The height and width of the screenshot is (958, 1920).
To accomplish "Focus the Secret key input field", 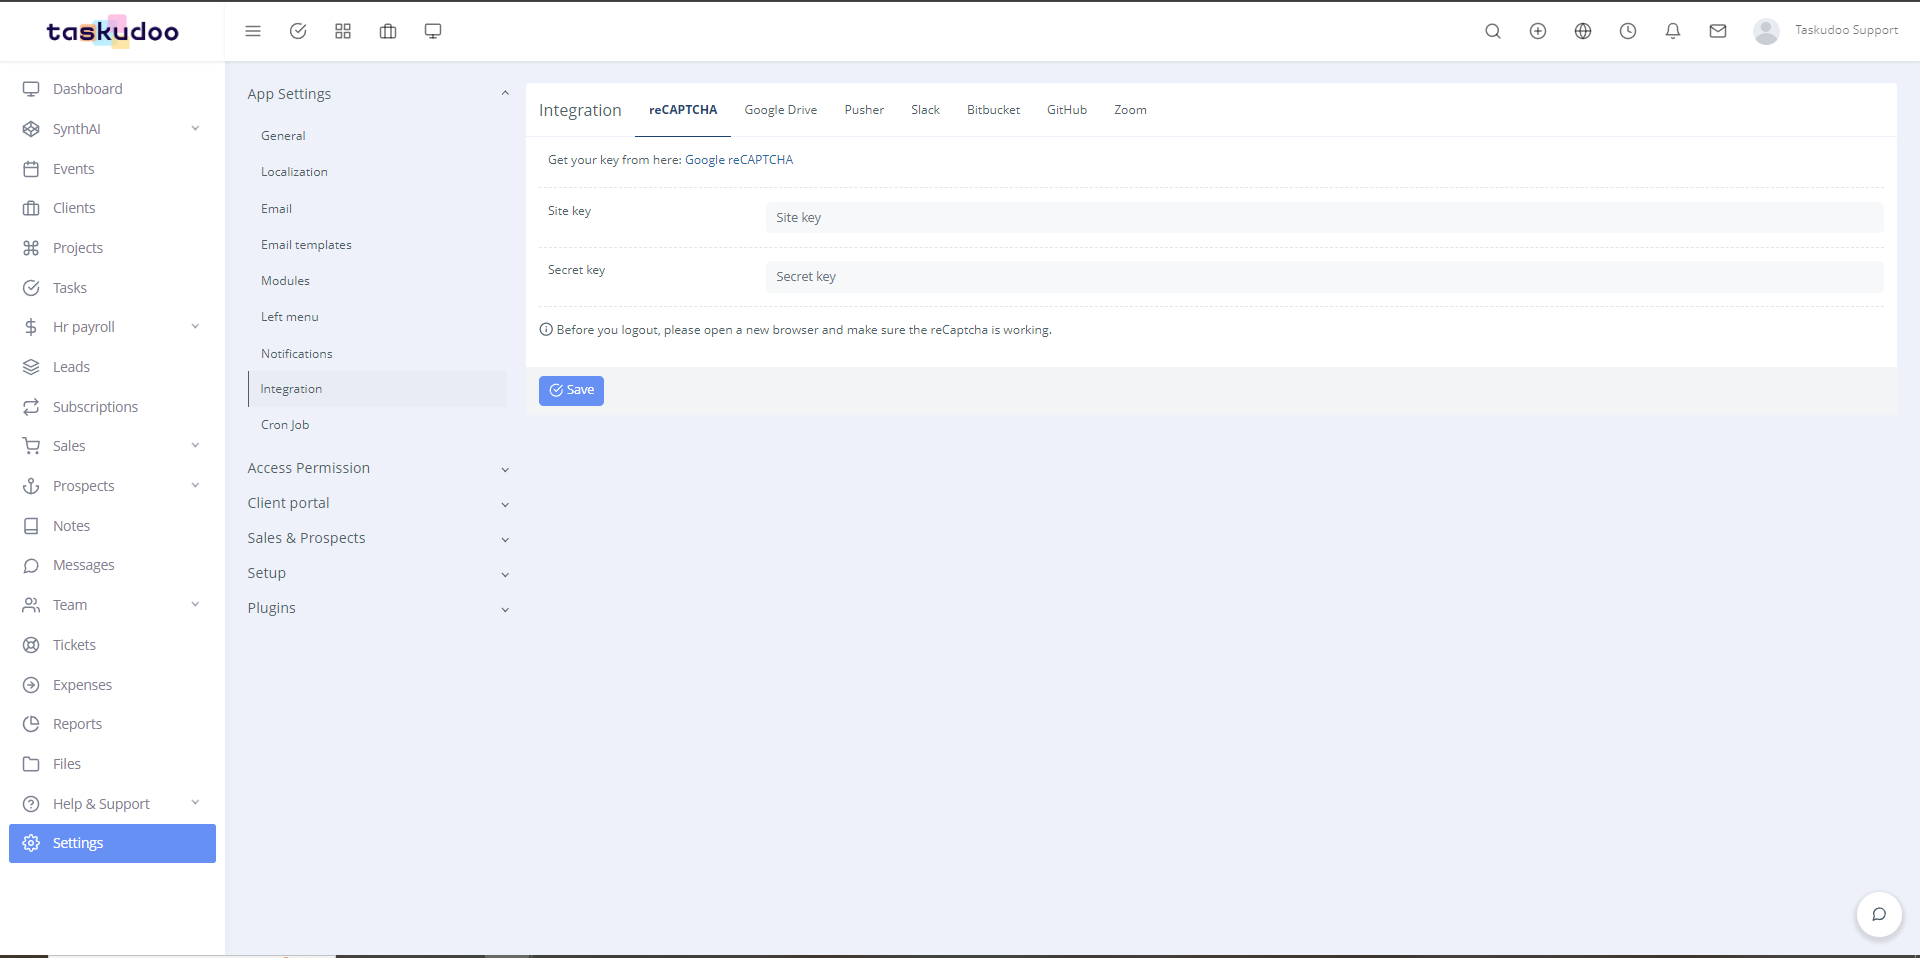I will click(x=1324, y=277).
